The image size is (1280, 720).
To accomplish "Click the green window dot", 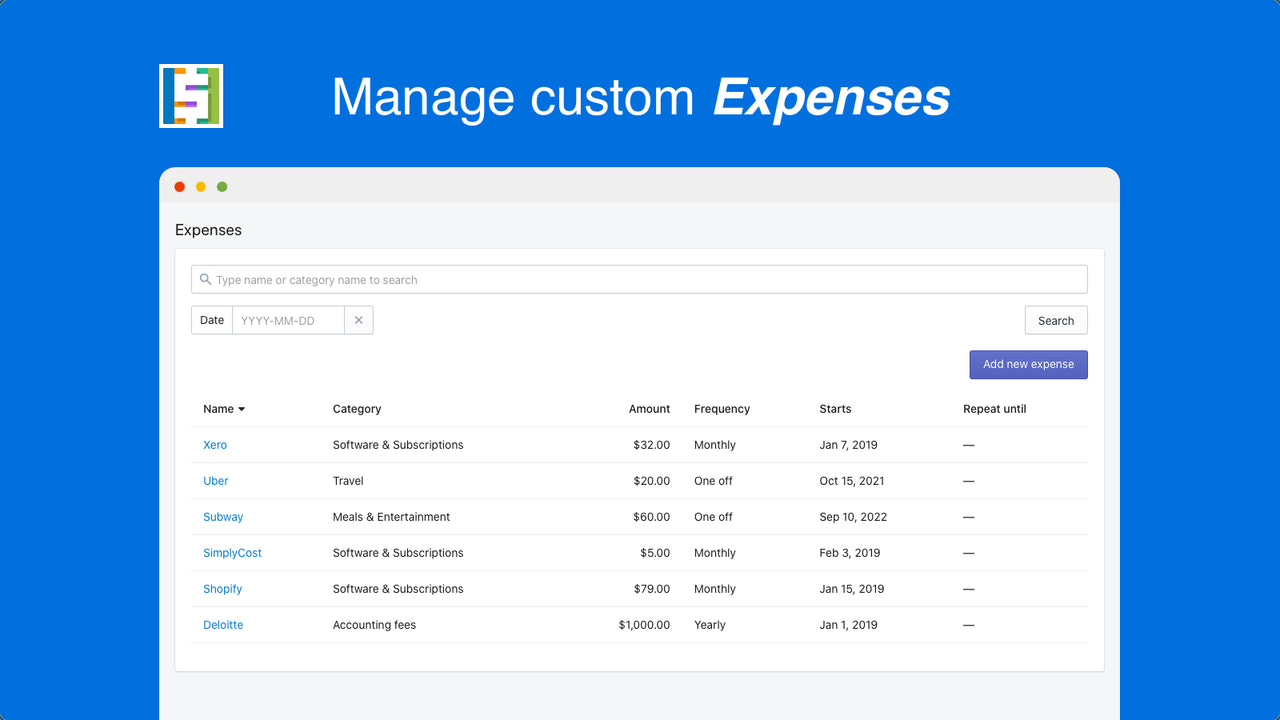I will click(221, 186).
